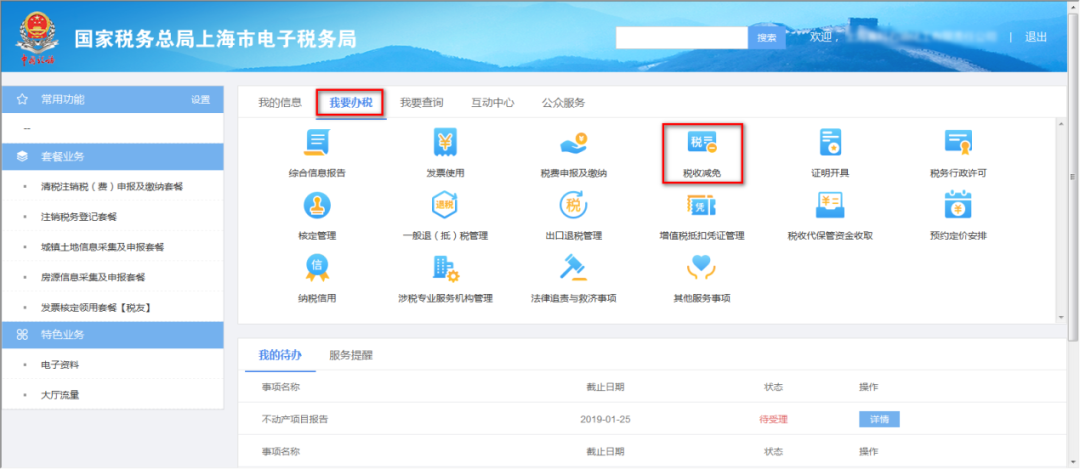Open 清税注销税（费）申报及缴纳套餐
This screenshot has width=1080, height=469.
[x=112, y=187]
